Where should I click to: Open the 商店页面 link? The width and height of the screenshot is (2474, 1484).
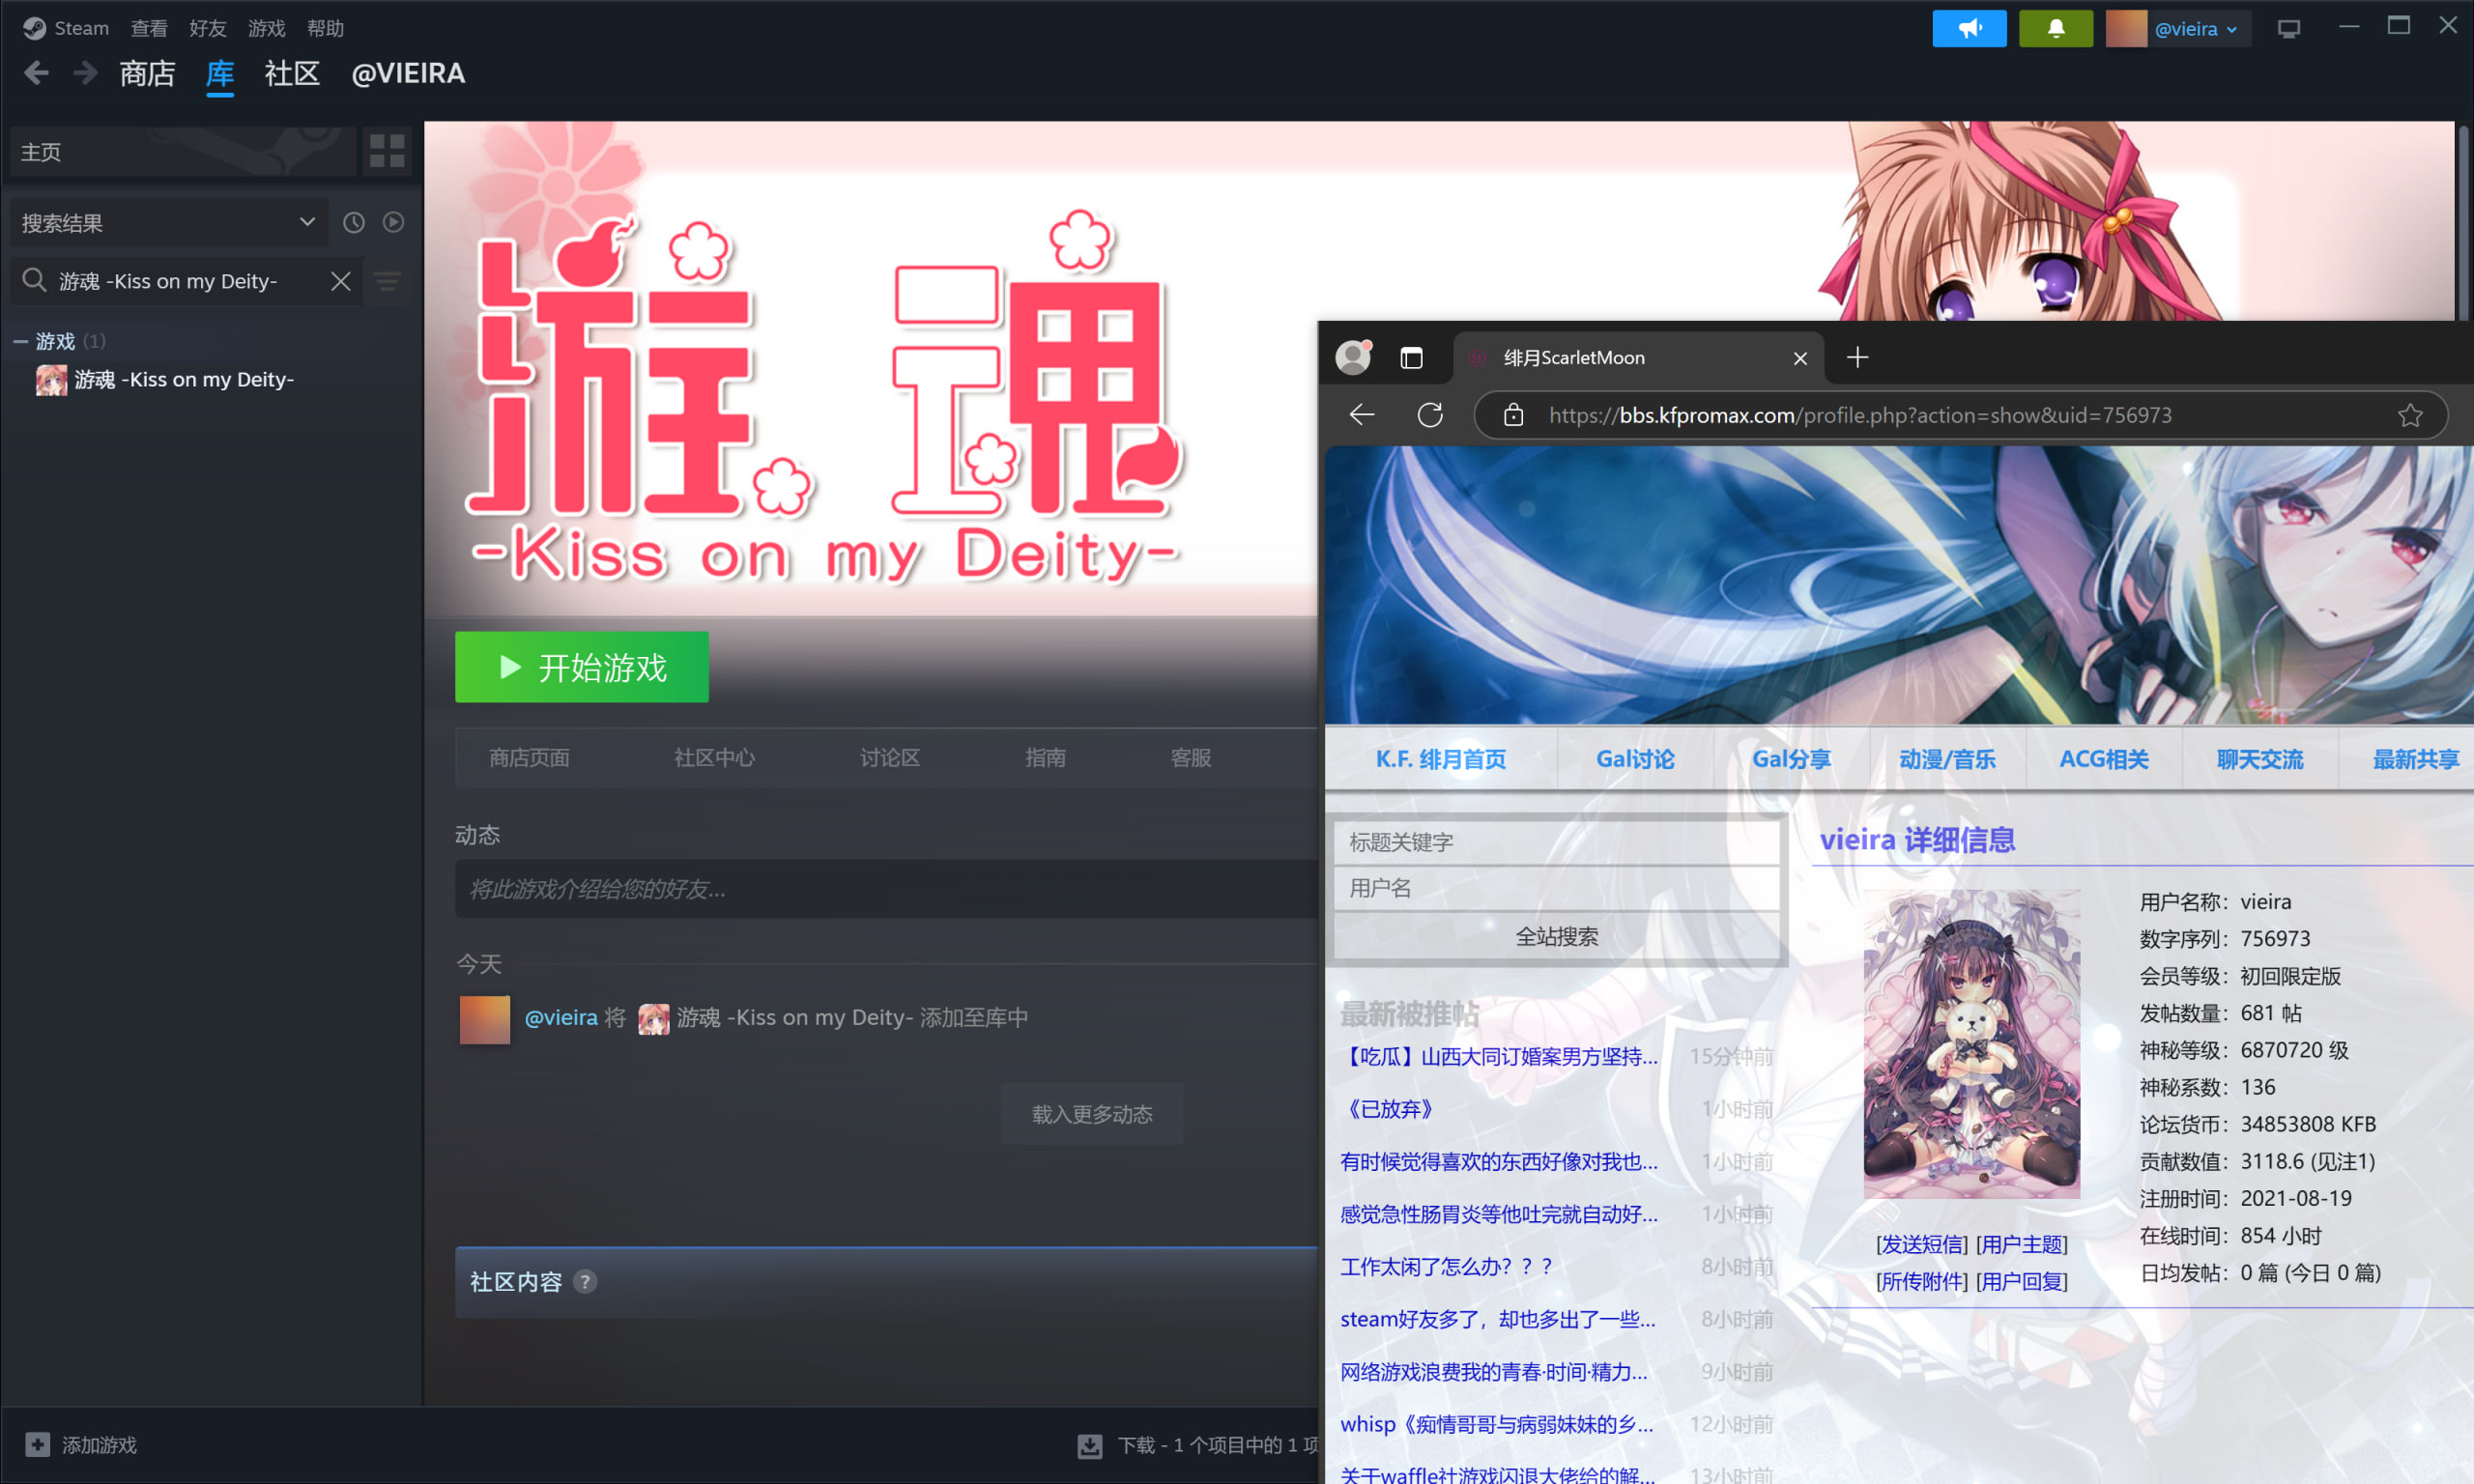pos(530,757)
